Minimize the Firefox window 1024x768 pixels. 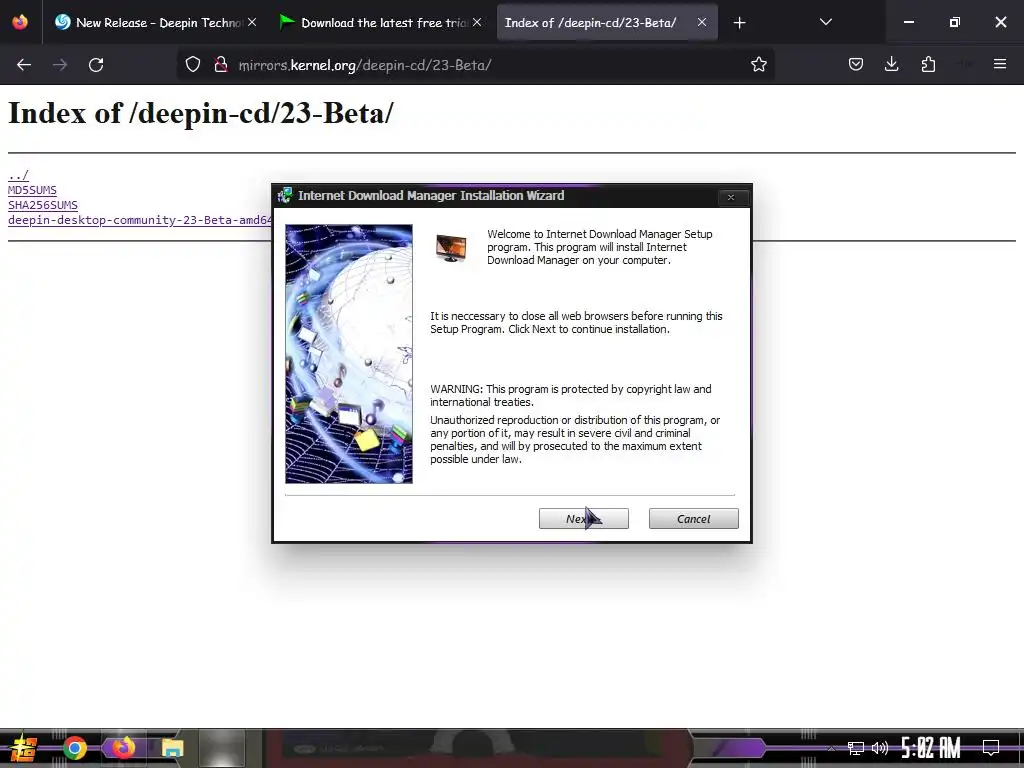tap(908, 22)
